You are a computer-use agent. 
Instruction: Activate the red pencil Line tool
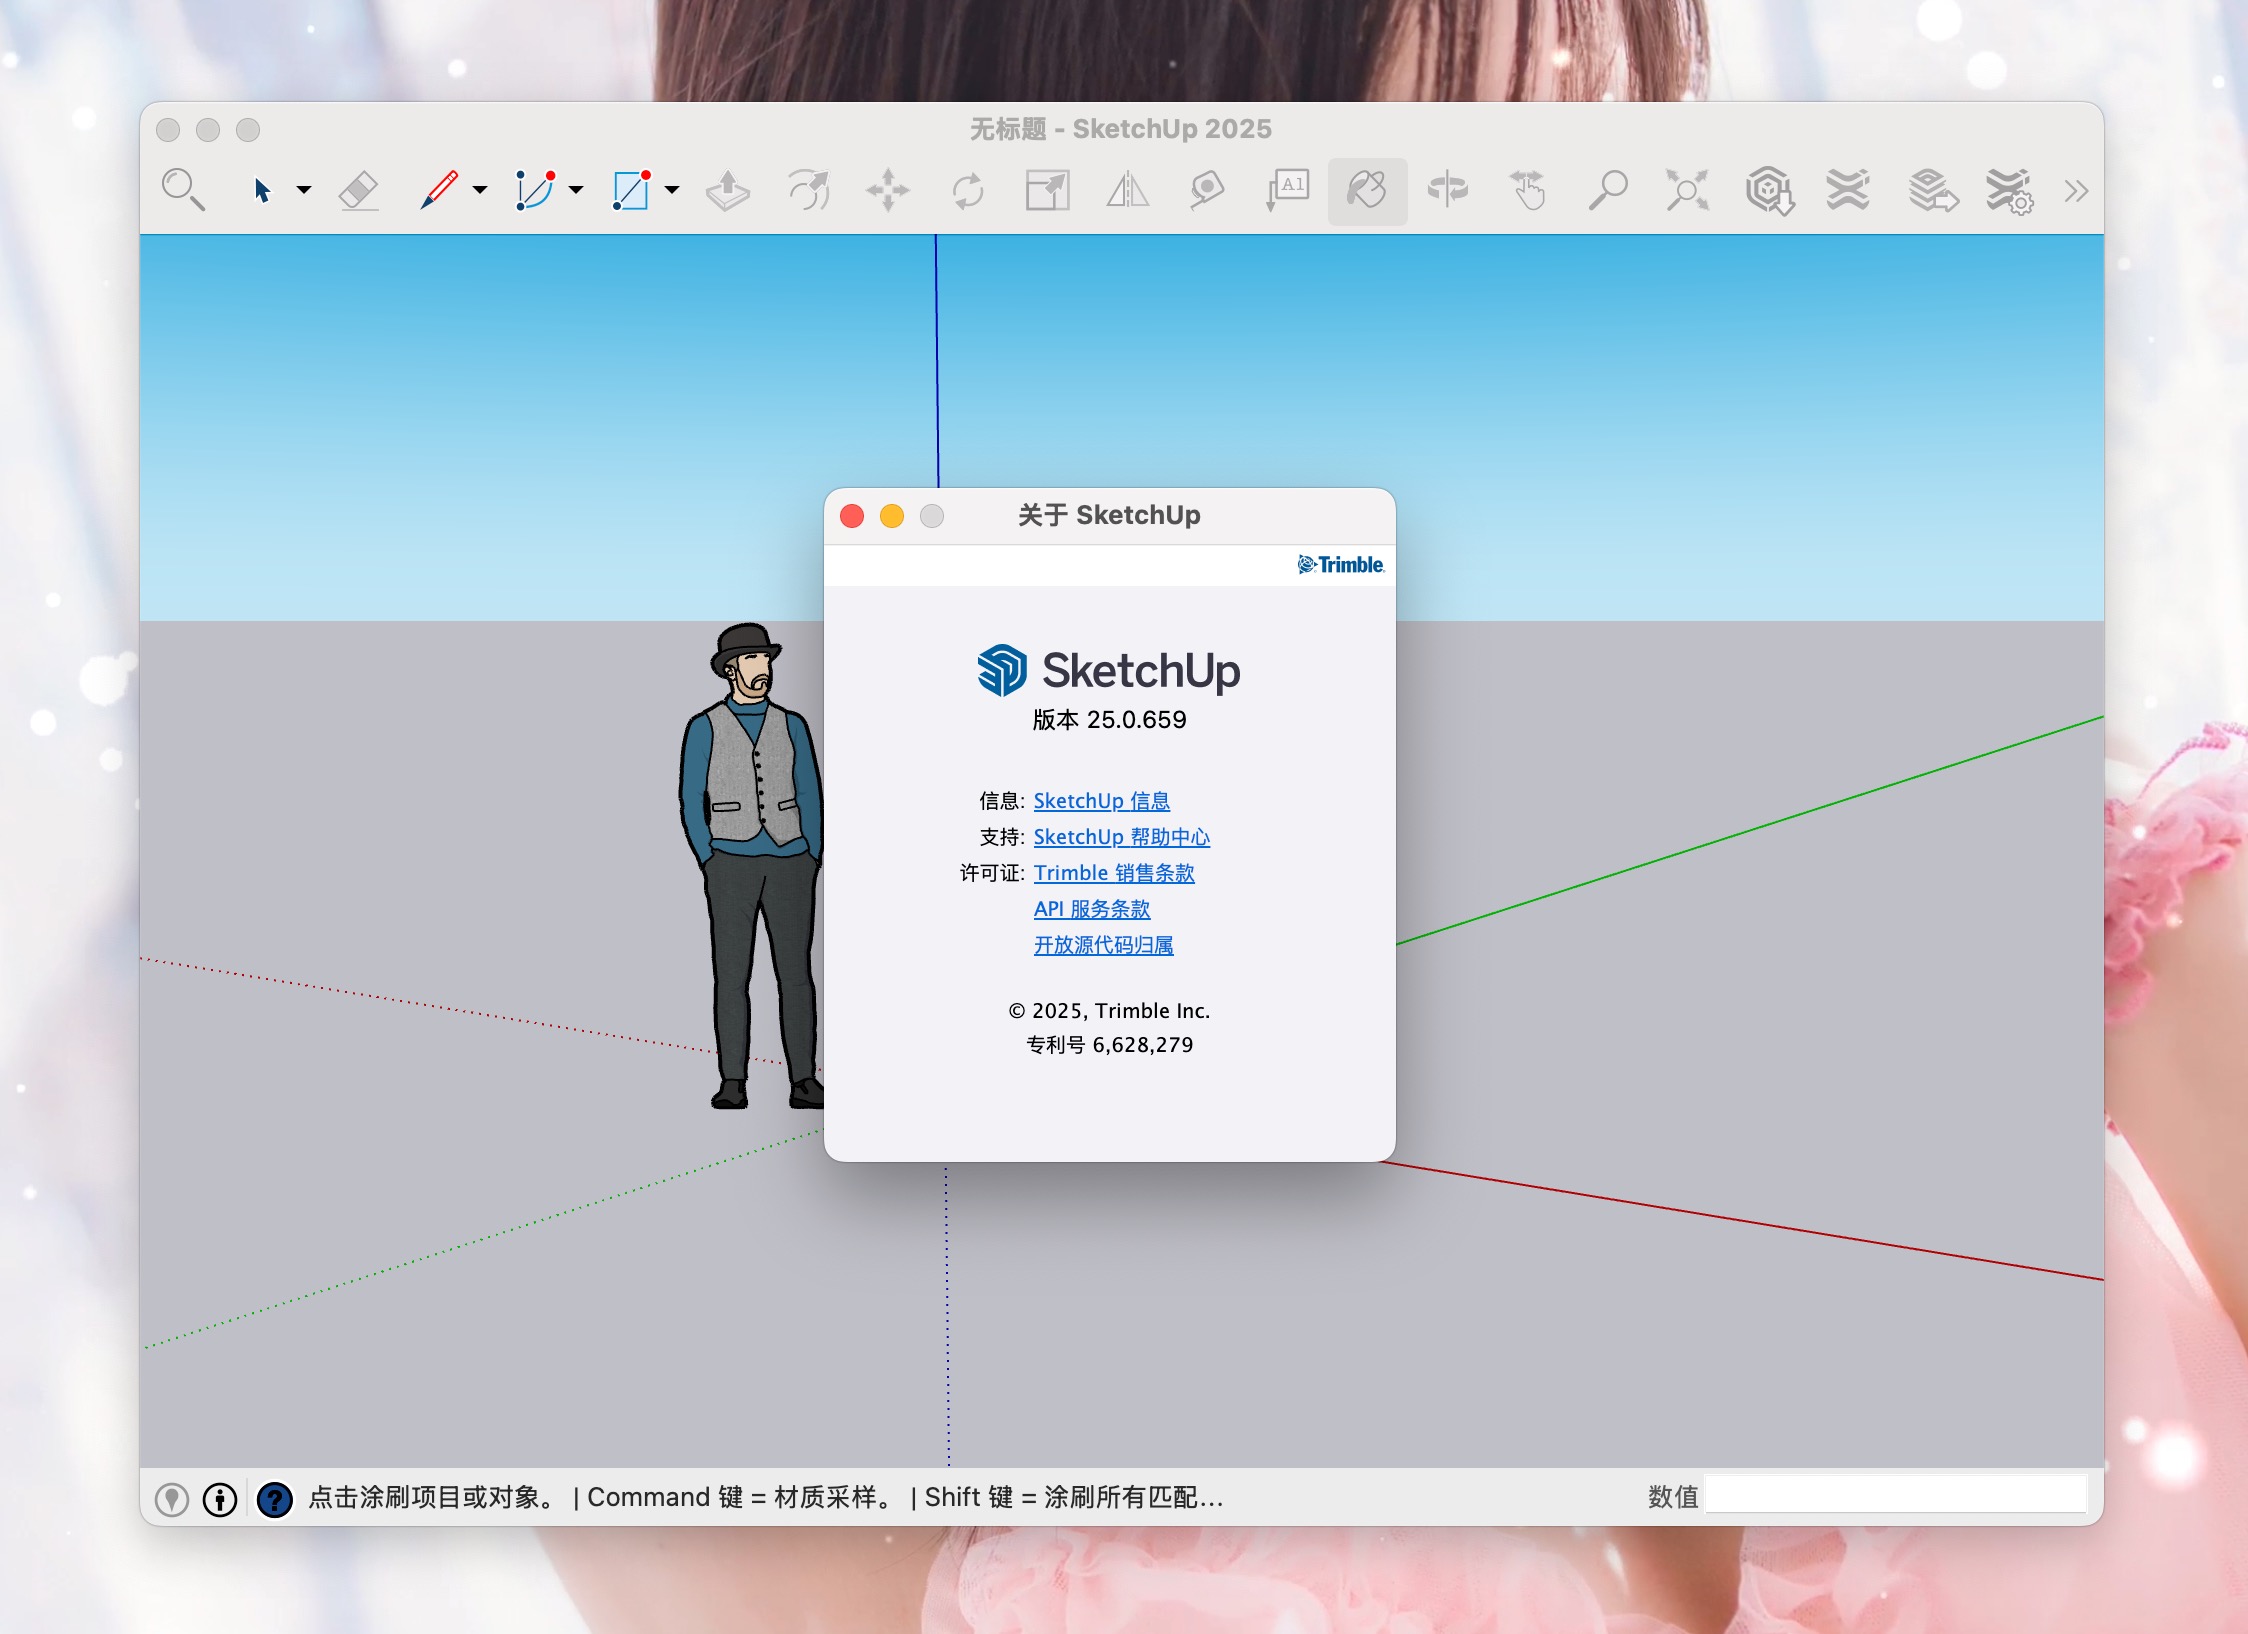[439, 190]
